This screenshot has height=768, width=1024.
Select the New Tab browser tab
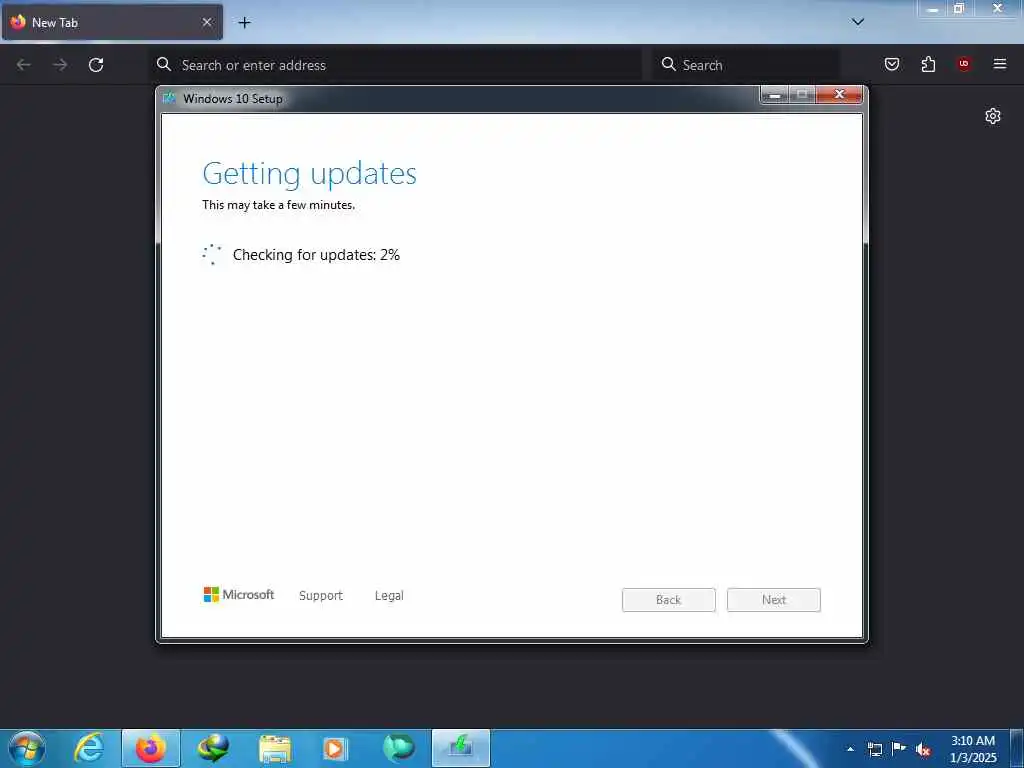click(112, 22)
